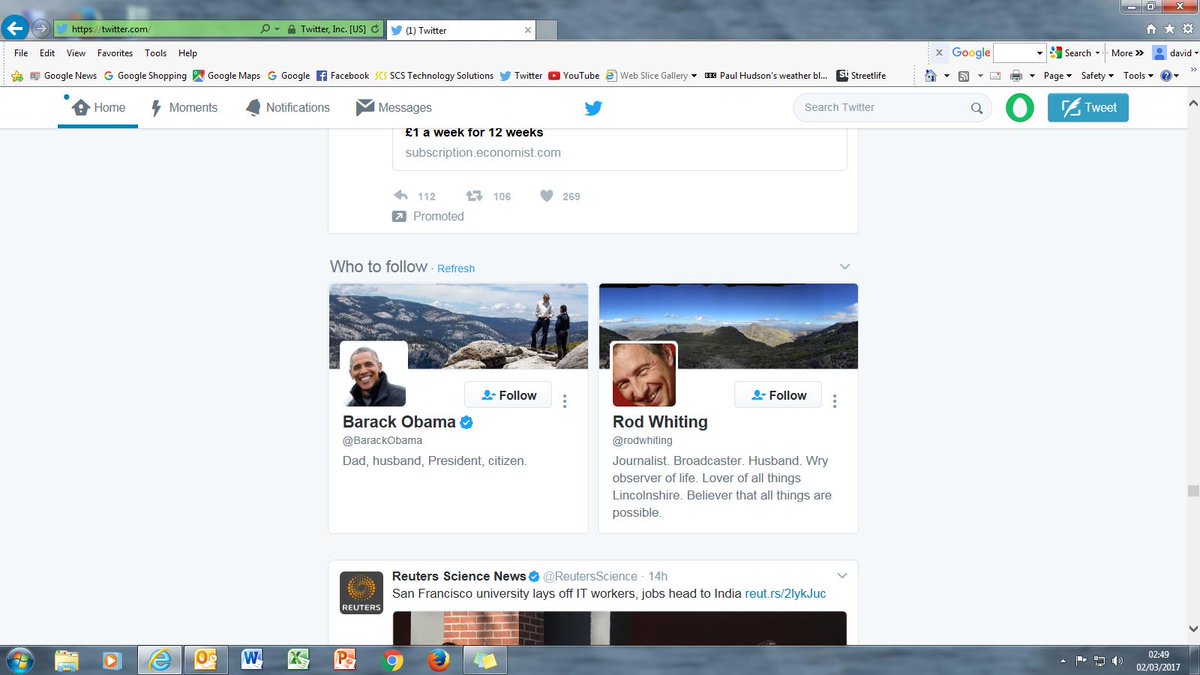Open the Favorites menu
The image size is (1200, 675).
[115, 53]
